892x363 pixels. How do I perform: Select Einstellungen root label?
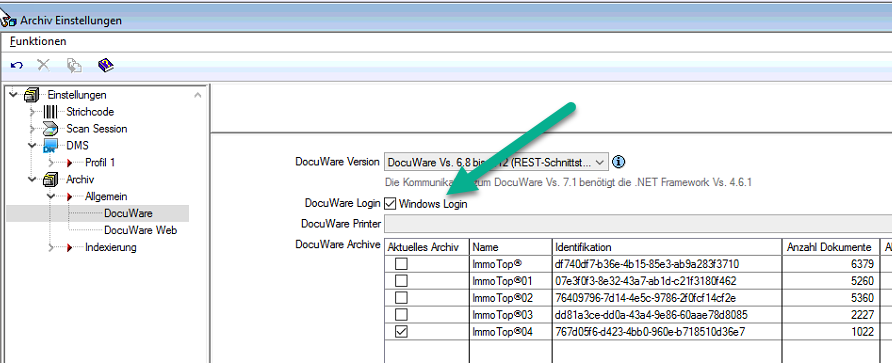77,95
